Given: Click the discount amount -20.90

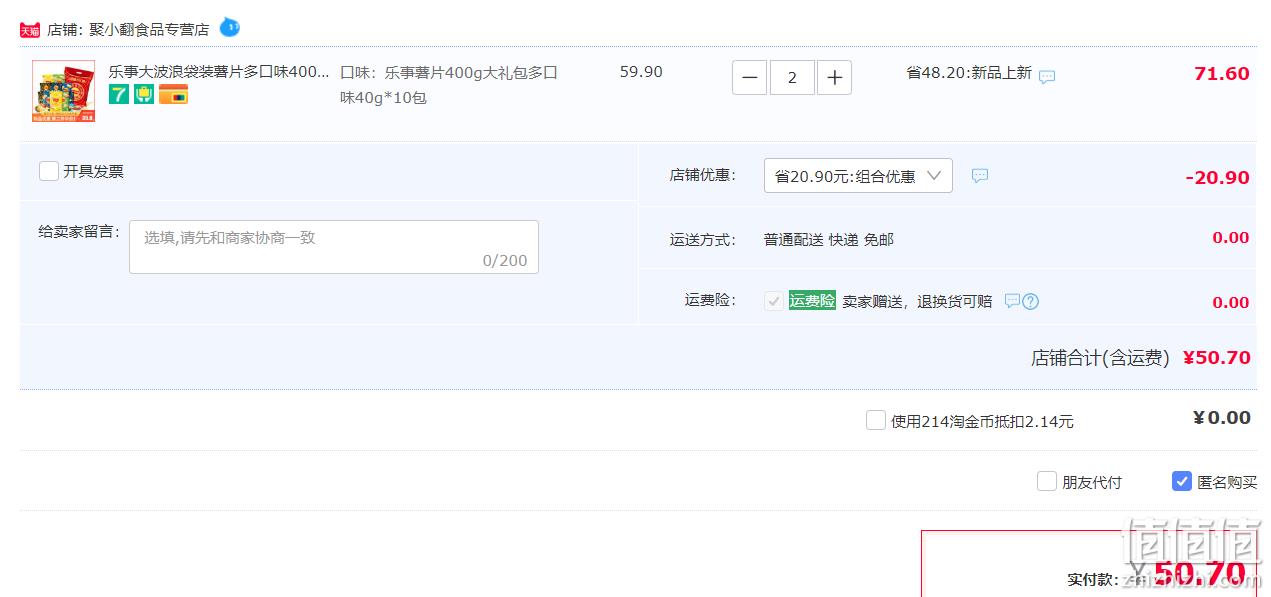Looking at the screenshot, I should coord(1217,177).
